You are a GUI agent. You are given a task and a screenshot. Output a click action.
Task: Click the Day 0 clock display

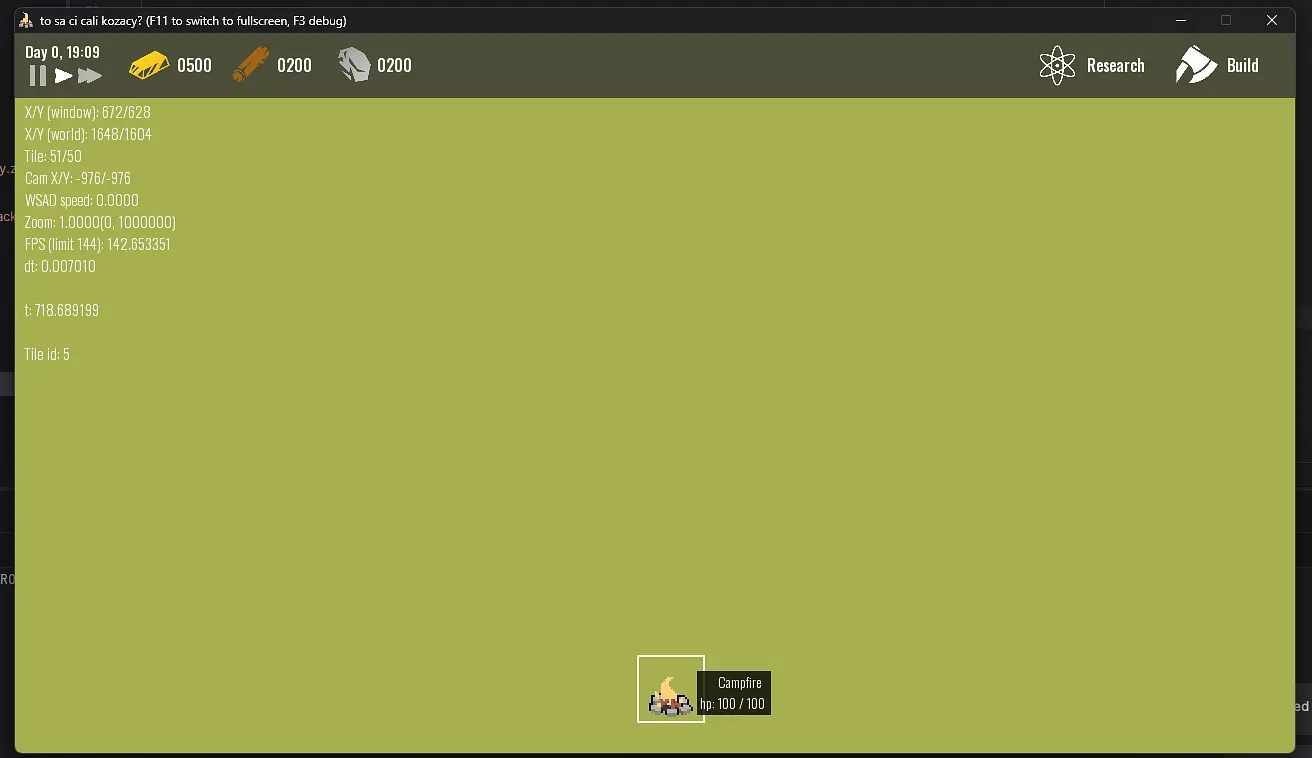point(62,52)
